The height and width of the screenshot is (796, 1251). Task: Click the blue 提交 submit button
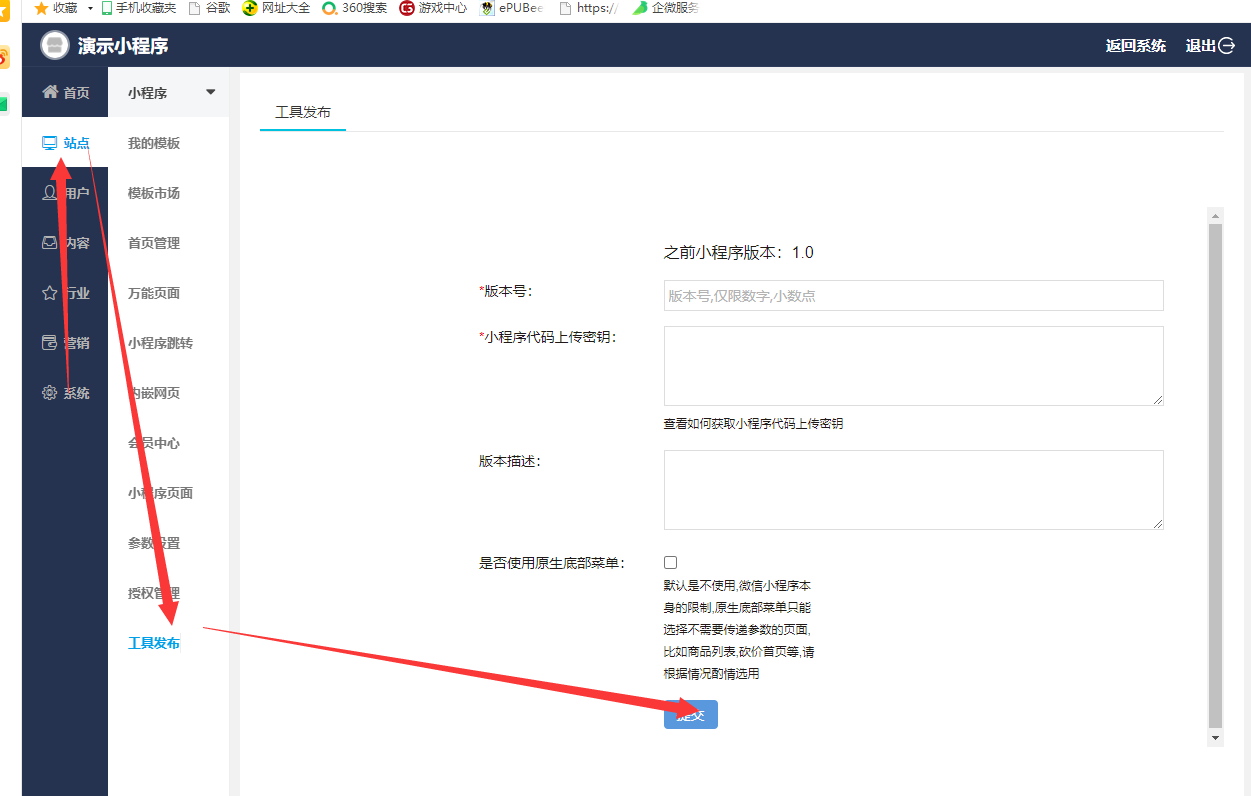(x=690, y=715)
